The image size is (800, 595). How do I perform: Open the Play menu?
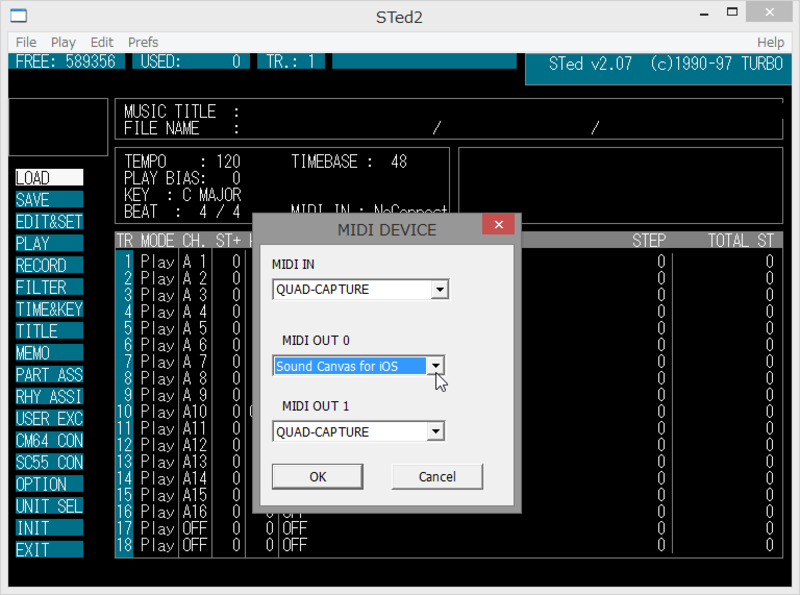63,42
